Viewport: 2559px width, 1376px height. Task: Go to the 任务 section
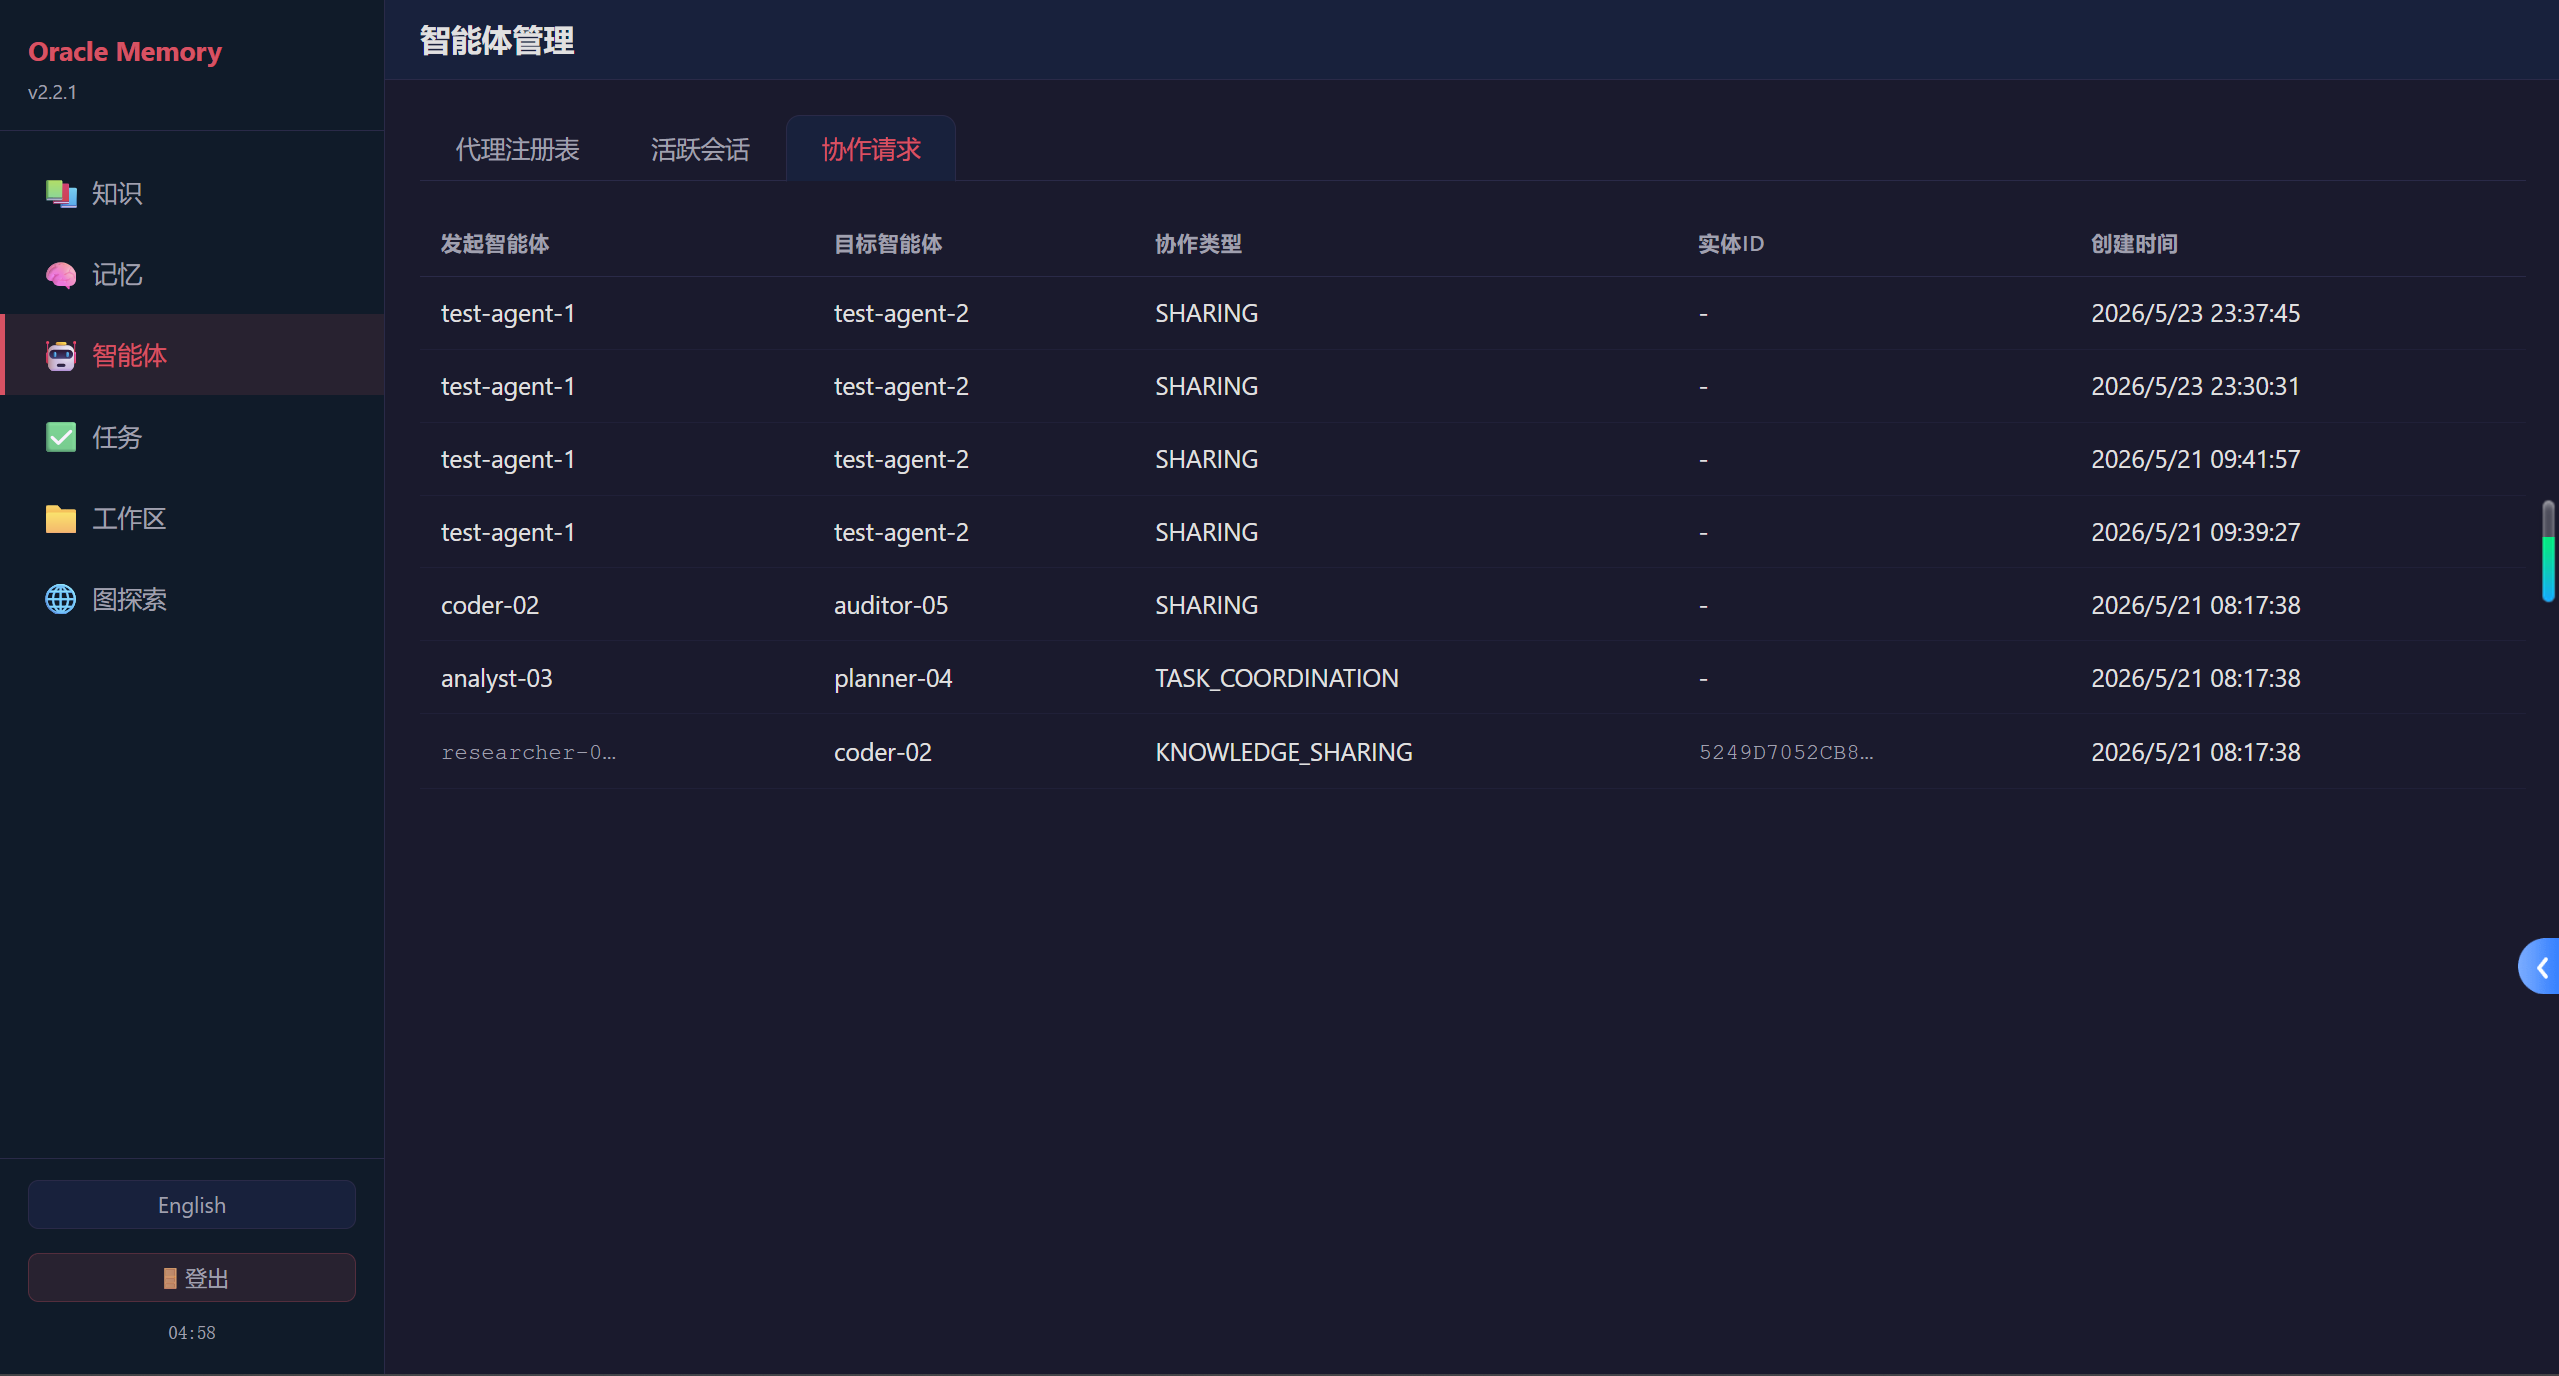click(192, 437)
